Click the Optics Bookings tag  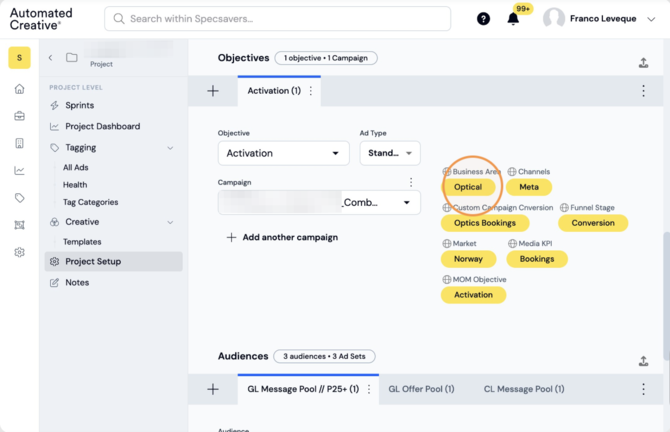[485, 223]
